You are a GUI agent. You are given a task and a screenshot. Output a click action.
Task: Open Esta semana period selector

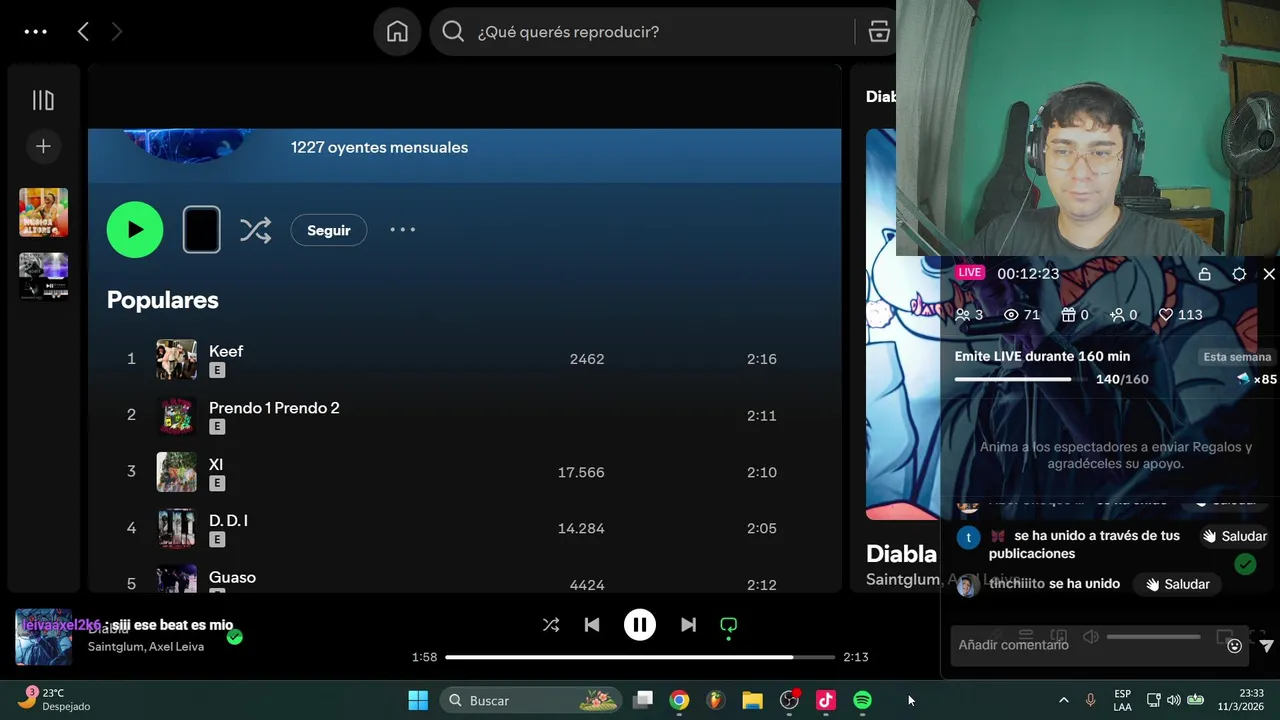point(1237,357)
